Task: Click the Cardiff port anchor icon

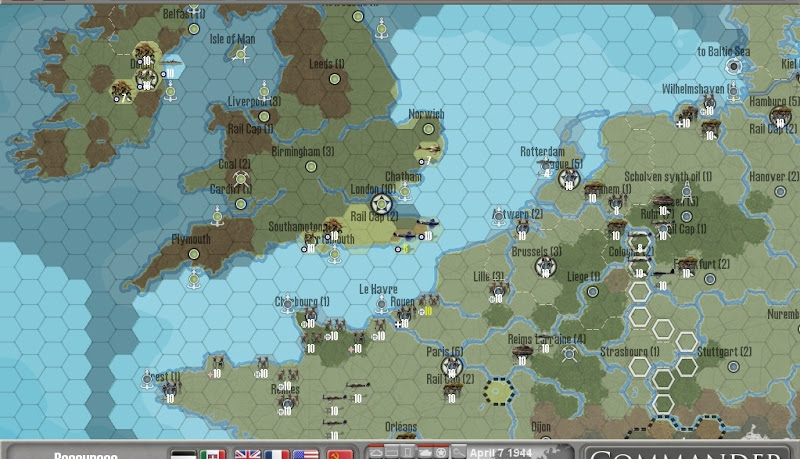Action: 217,216
